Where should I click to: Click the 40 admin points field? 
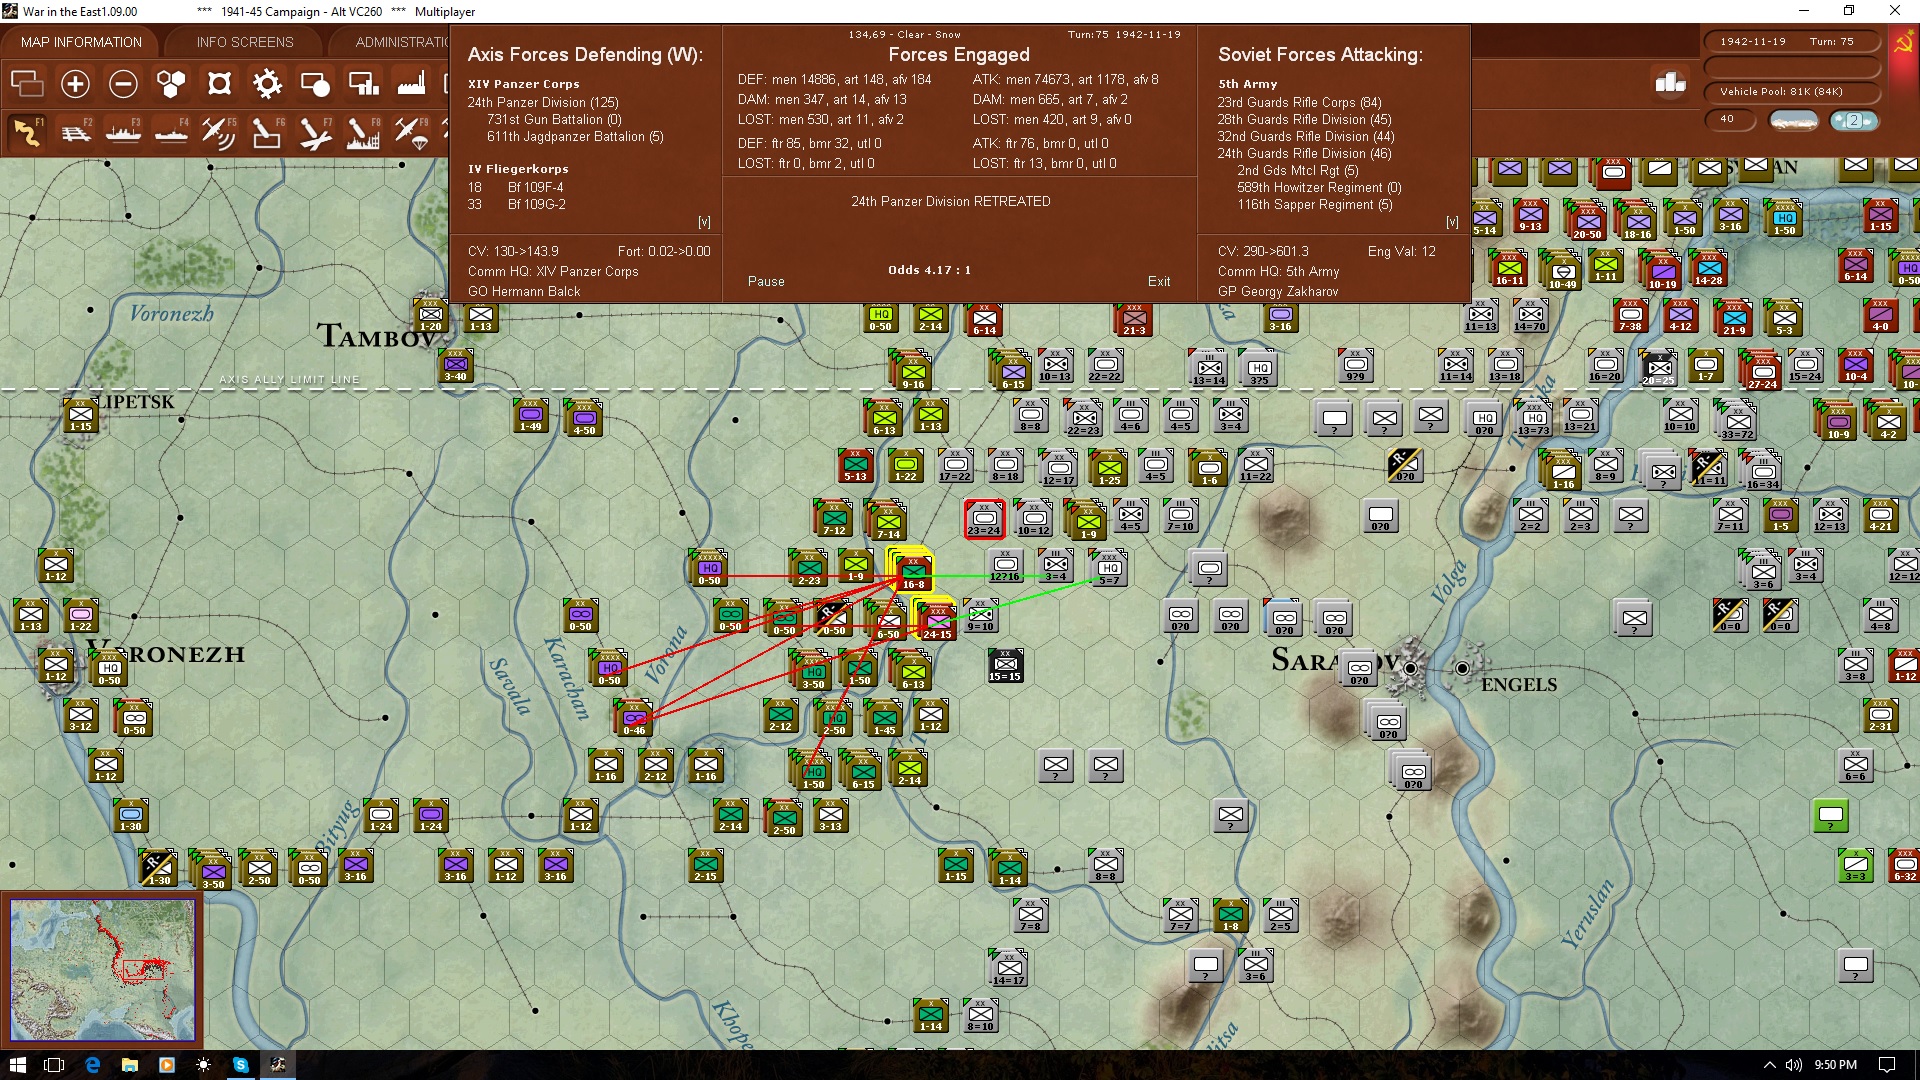pyautogui.click(x=1732, y=119)
